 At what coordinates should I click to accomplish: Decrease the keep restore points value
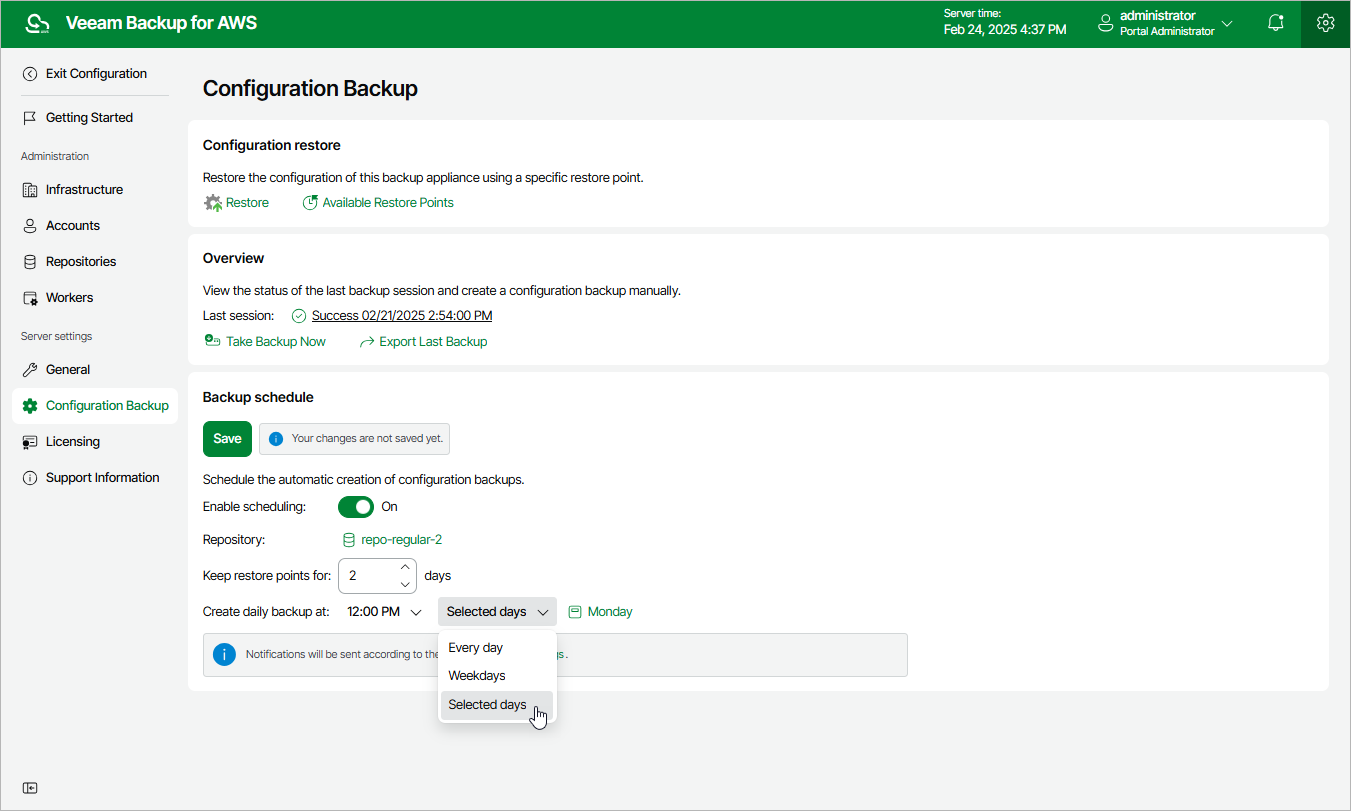(405, 584)
